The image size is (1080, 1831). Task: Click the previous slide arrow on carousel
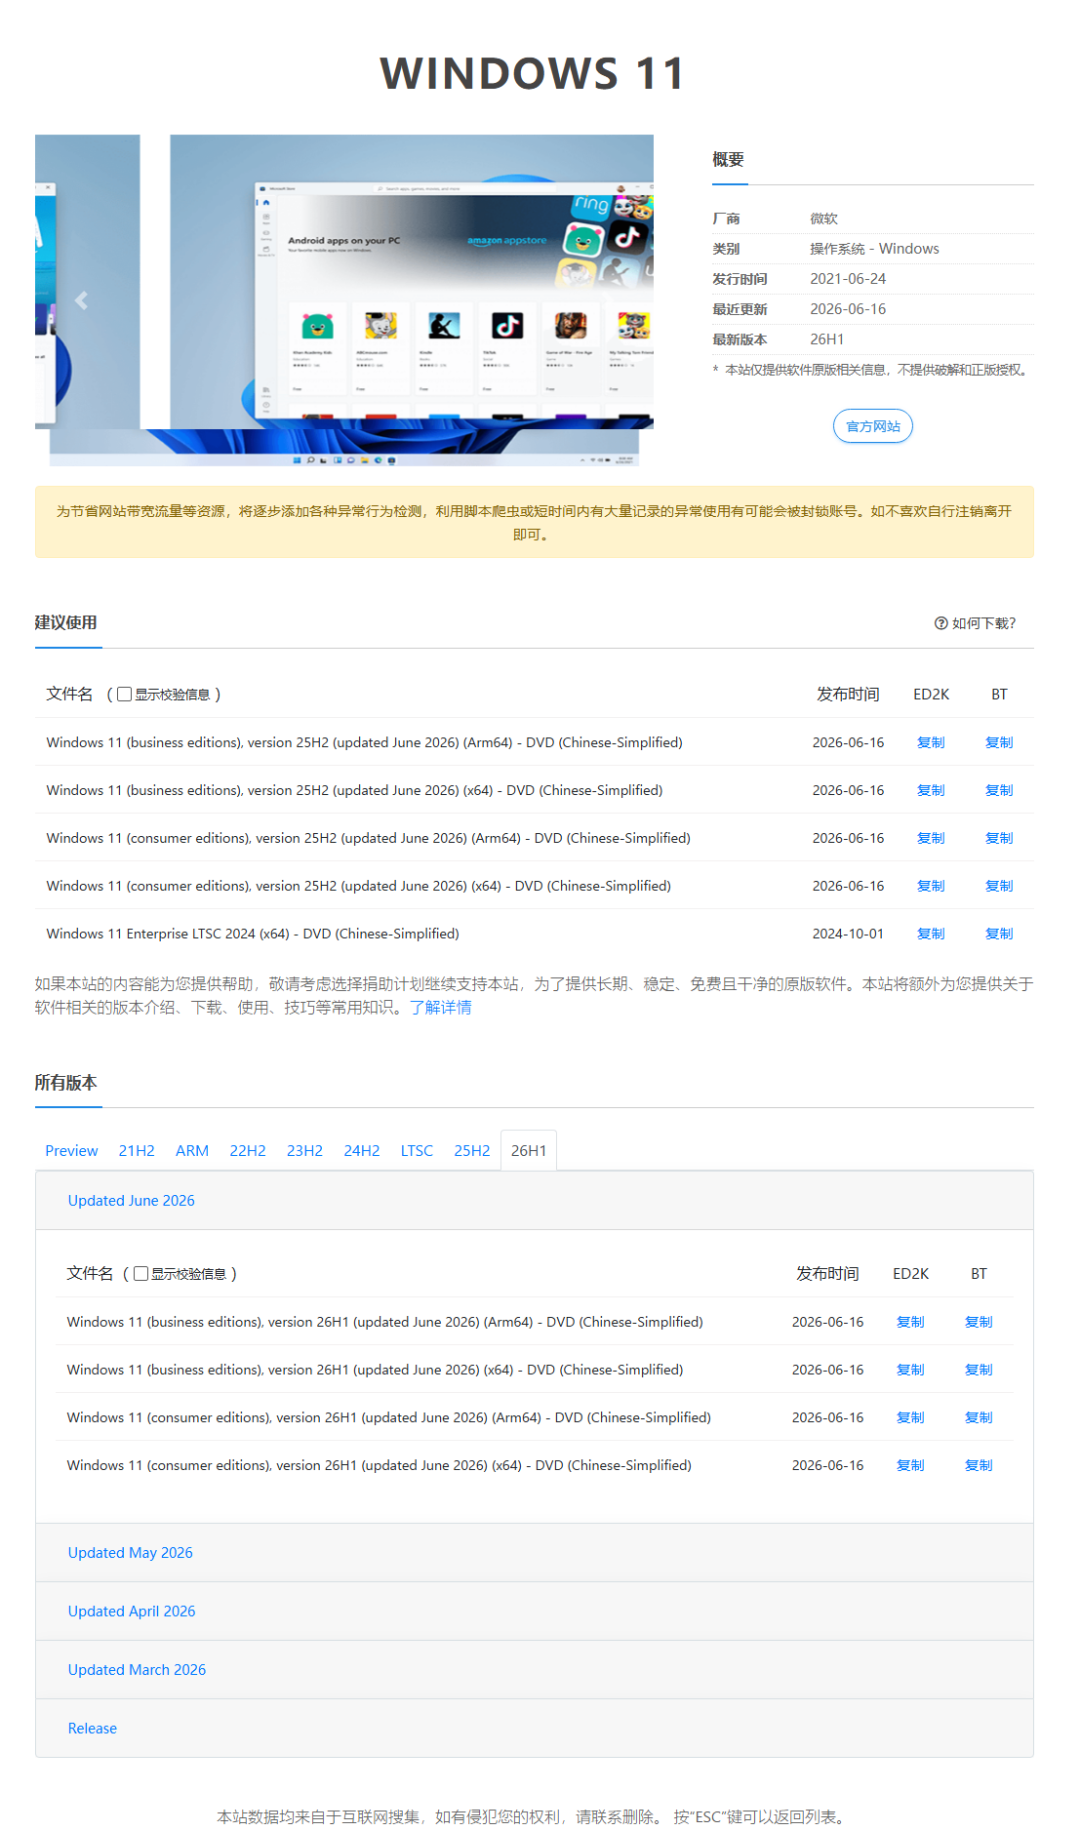[82, 300]
